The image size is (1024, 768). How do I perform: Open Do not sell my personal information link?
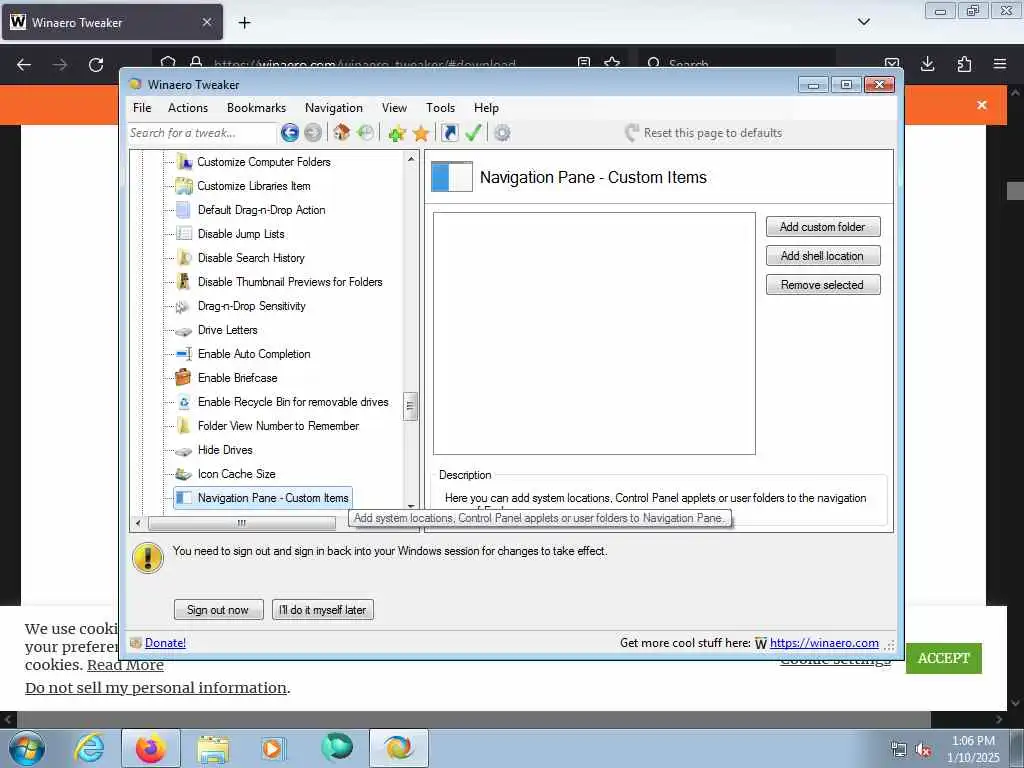coord(156,688)
